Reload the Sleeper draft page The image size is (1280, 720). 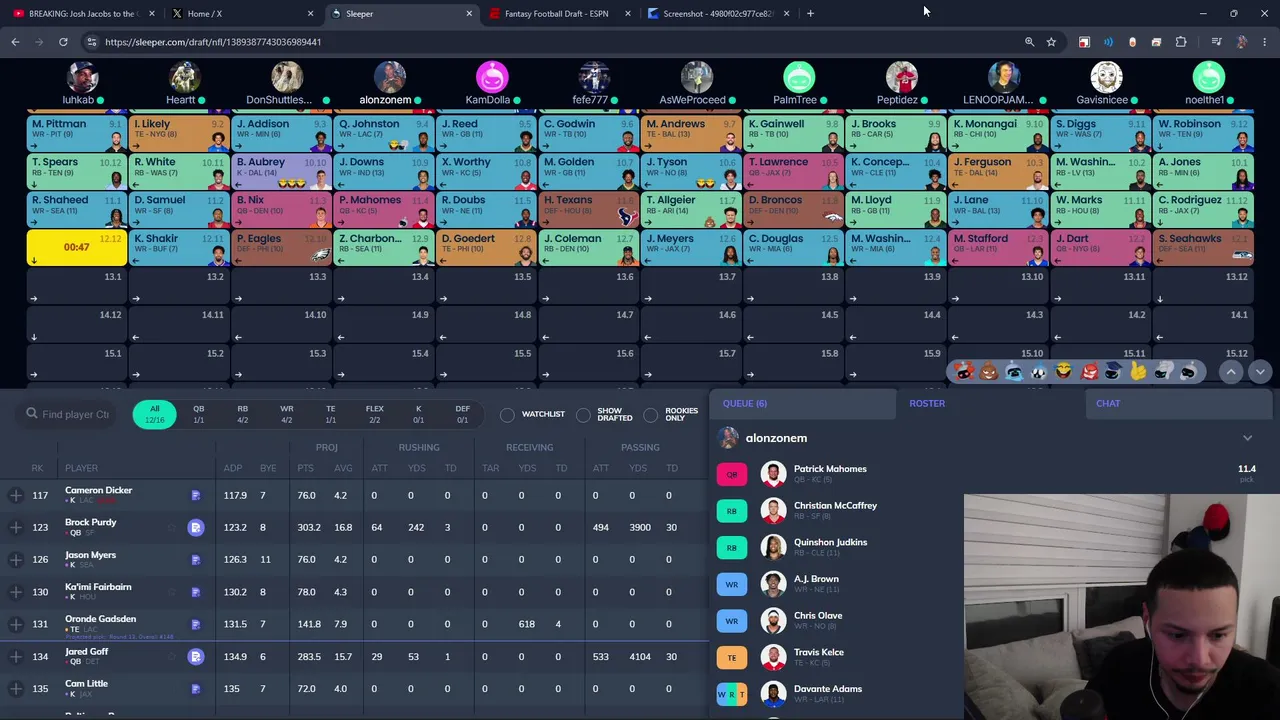pos(63,42)
